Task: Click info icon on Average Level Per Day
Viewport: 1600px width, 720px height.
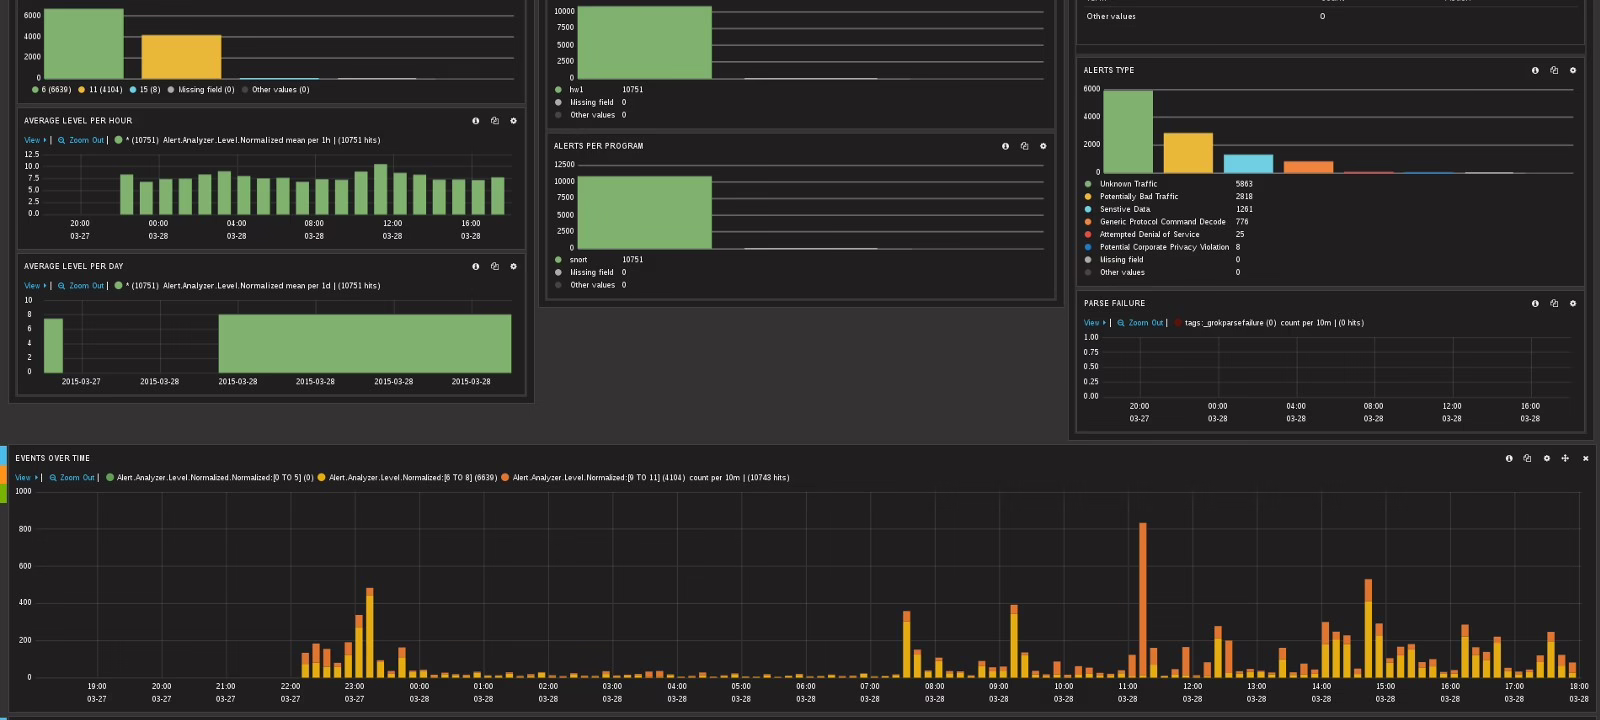Action: pyautogui.click(x=475, y=267)
